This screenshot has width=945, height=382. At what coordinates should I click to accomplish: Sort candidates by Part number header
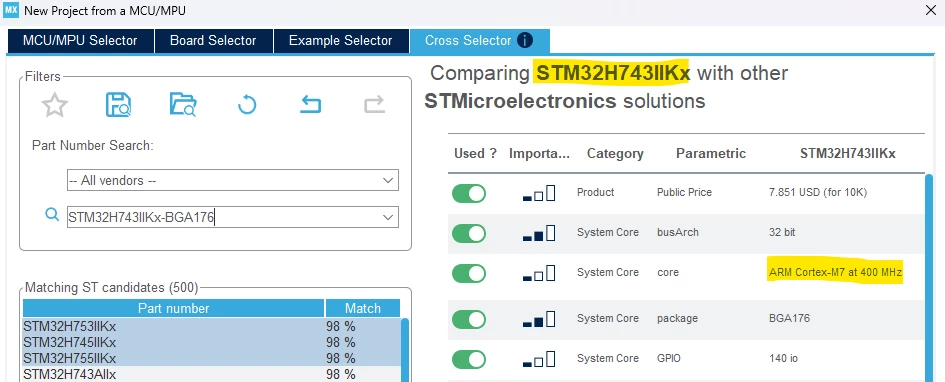coord(174,308)
